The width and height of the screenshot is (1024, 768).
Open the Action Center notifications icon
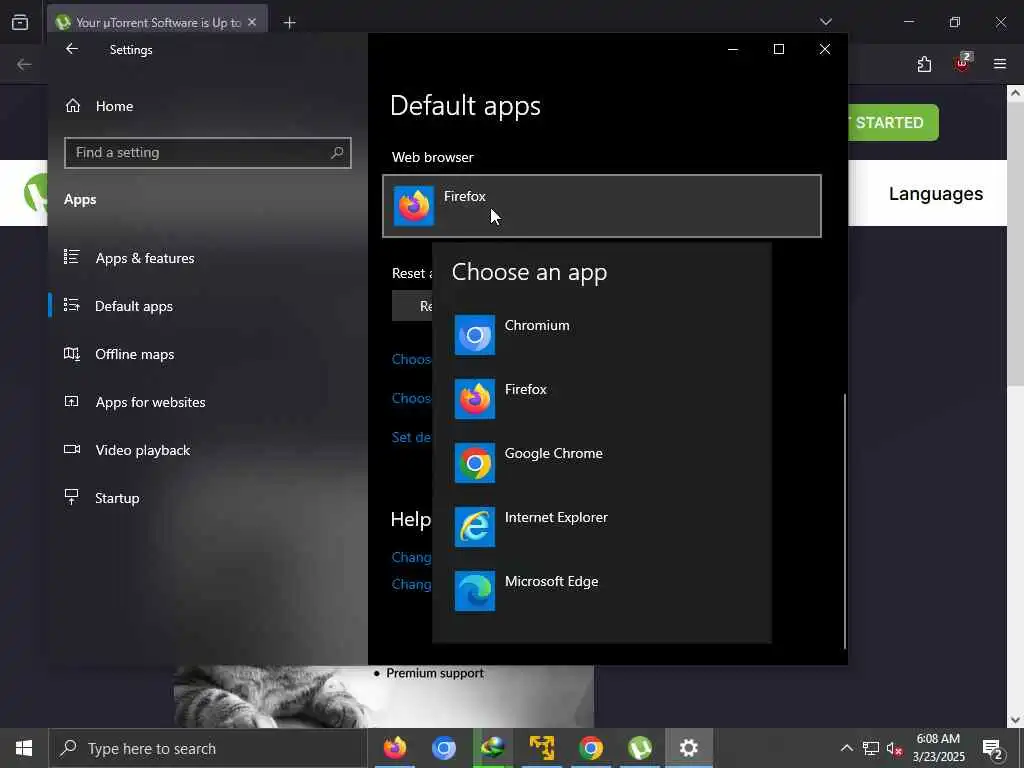992,748
